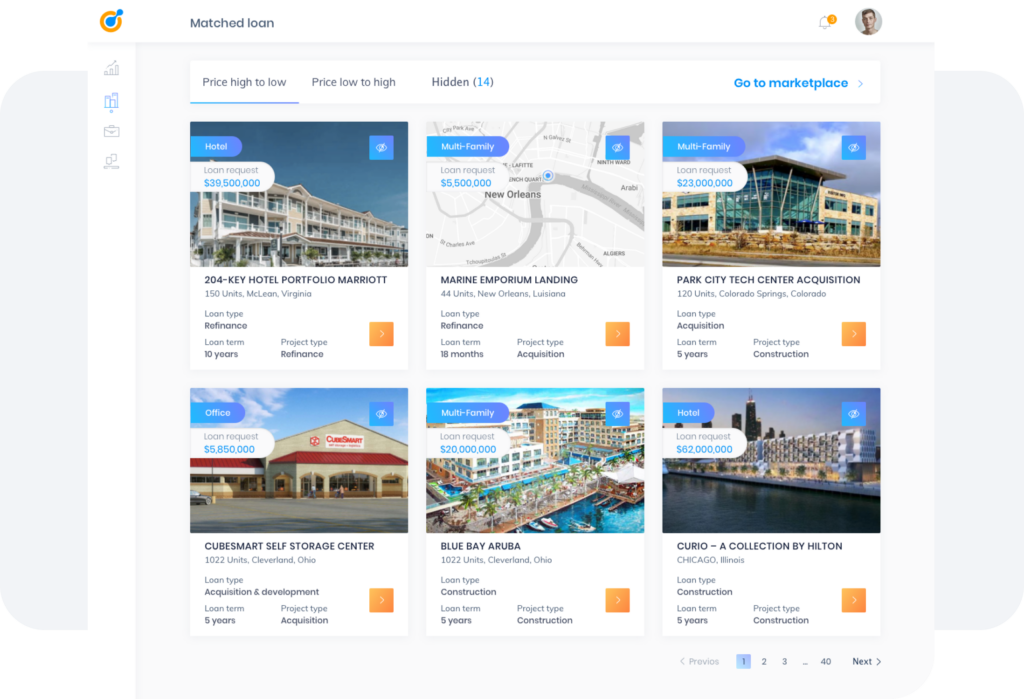Open the bottom sidebar devices icon

[112, 161]
